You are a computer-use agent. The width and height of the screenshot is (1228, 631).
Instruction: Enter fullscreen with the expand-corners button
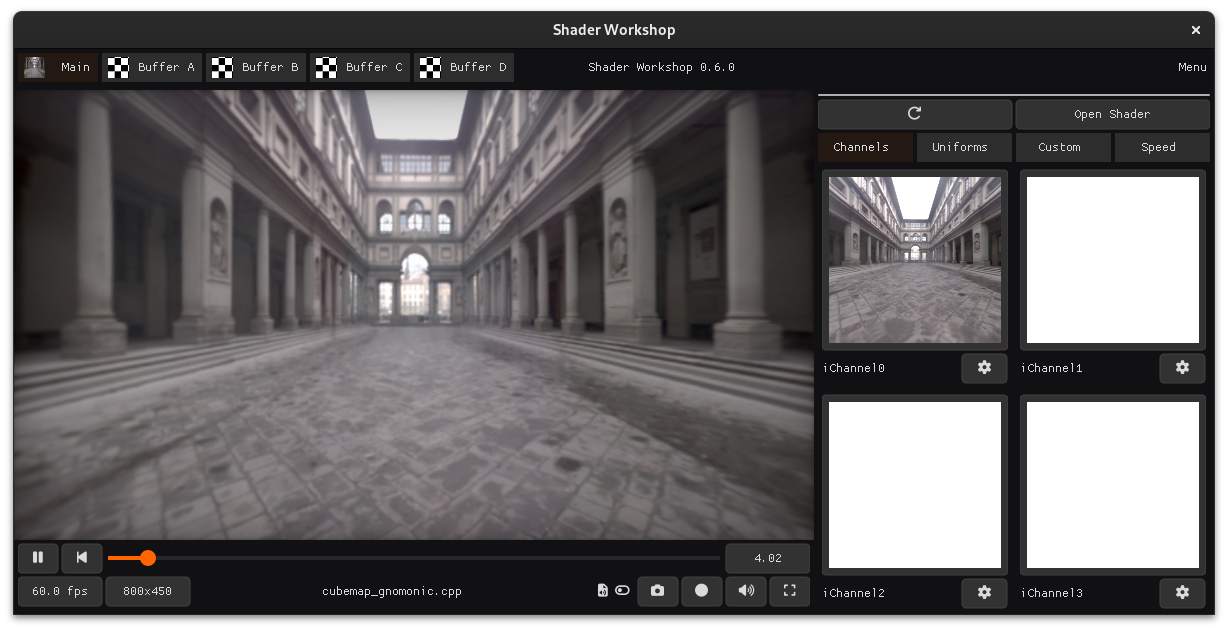coord(789,591)
